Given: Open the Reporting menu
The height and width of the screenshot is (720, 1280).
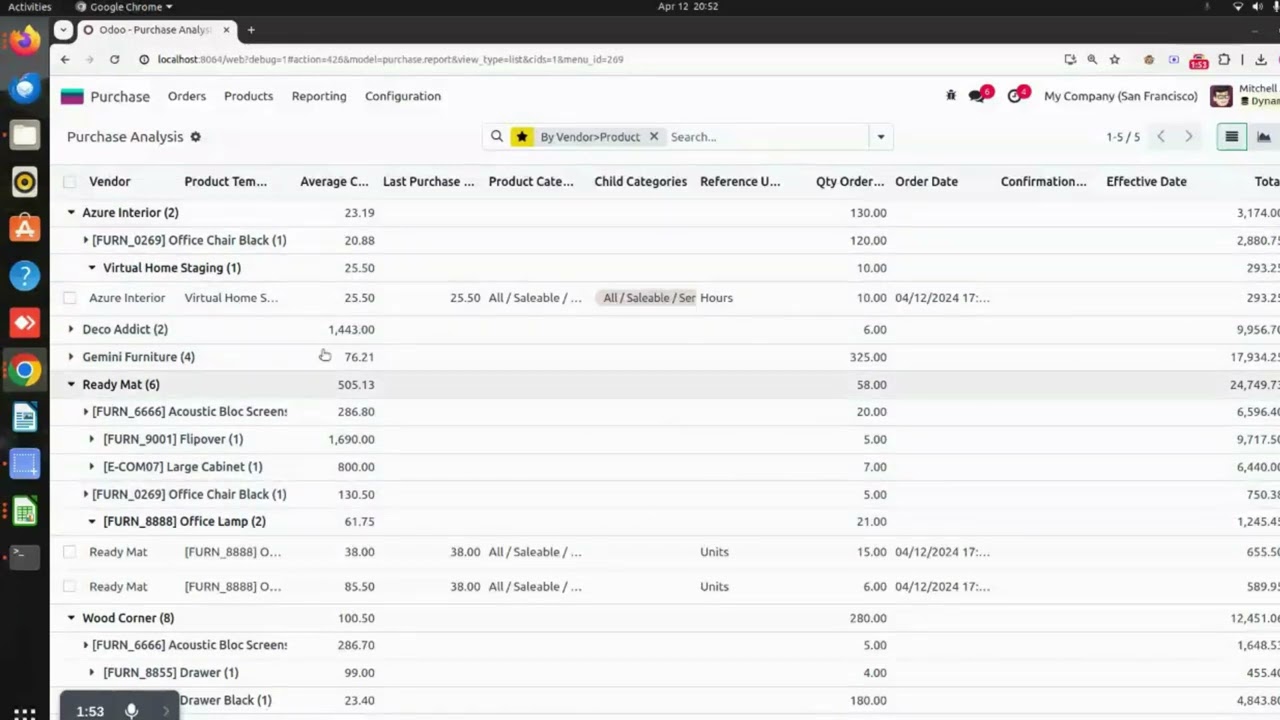Looking at the screenshot, I should [x=319, y=96].
